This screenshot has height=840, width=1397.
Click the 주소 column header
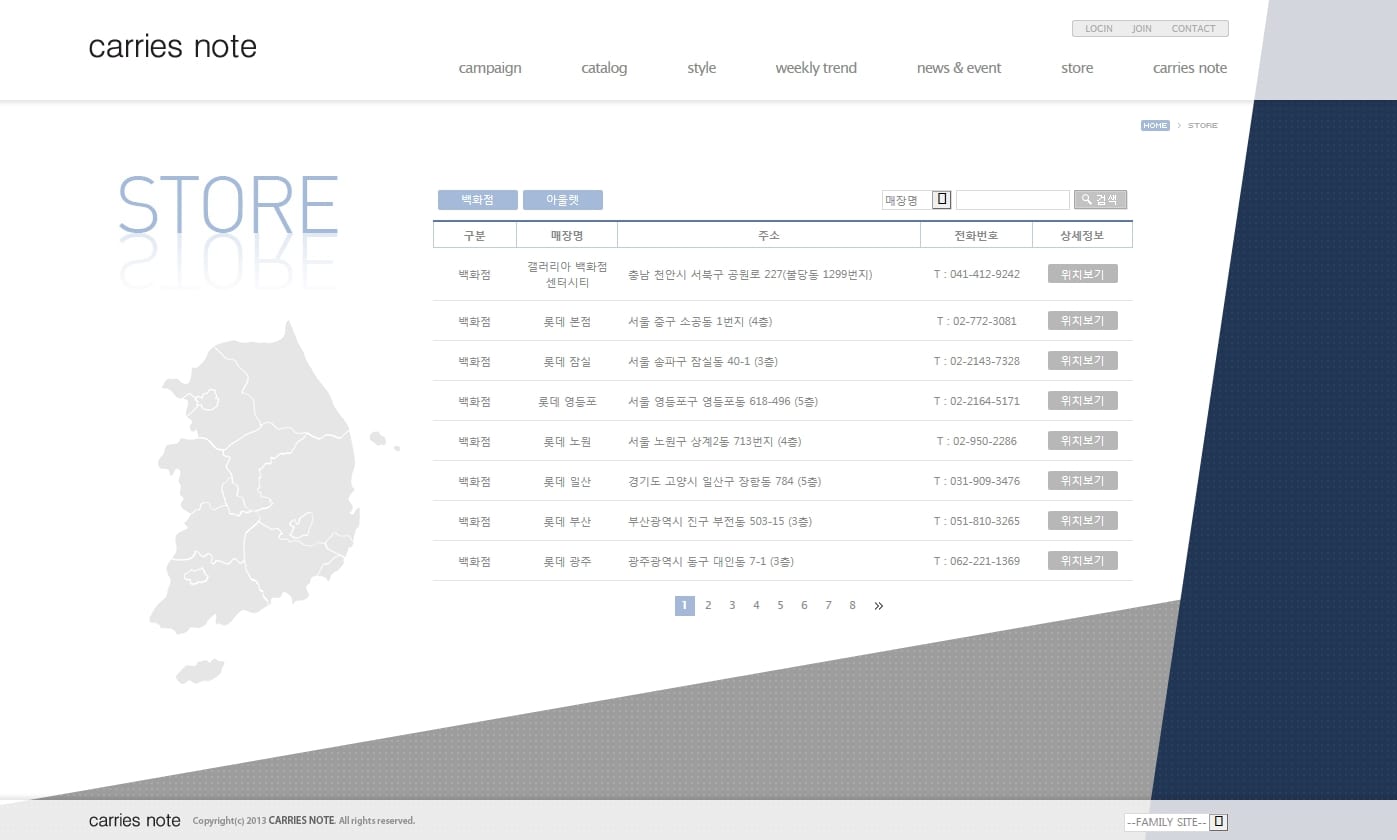click(769, 235)
